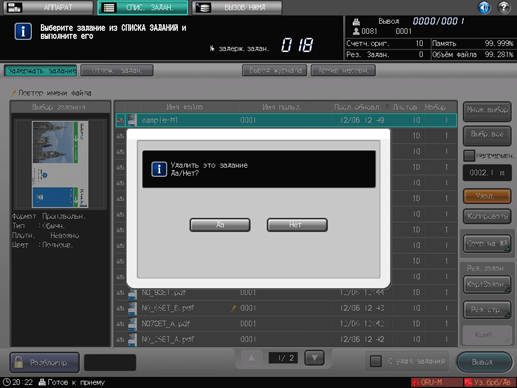Click the info icon beside Выберите задание
The width and height of the screenshot is (517, 388).
pos(23,31)
